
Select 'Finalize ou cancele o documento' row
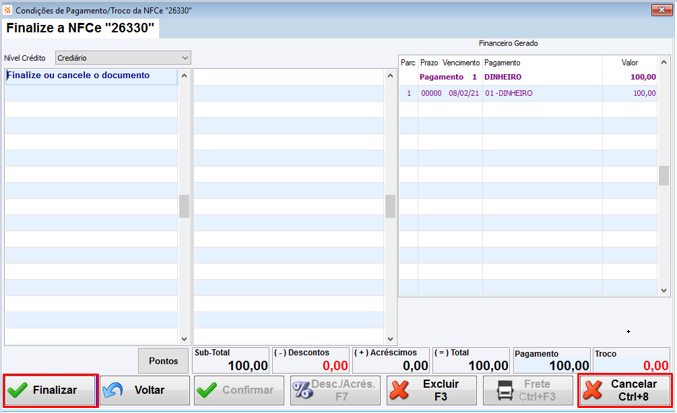point(91,76)
